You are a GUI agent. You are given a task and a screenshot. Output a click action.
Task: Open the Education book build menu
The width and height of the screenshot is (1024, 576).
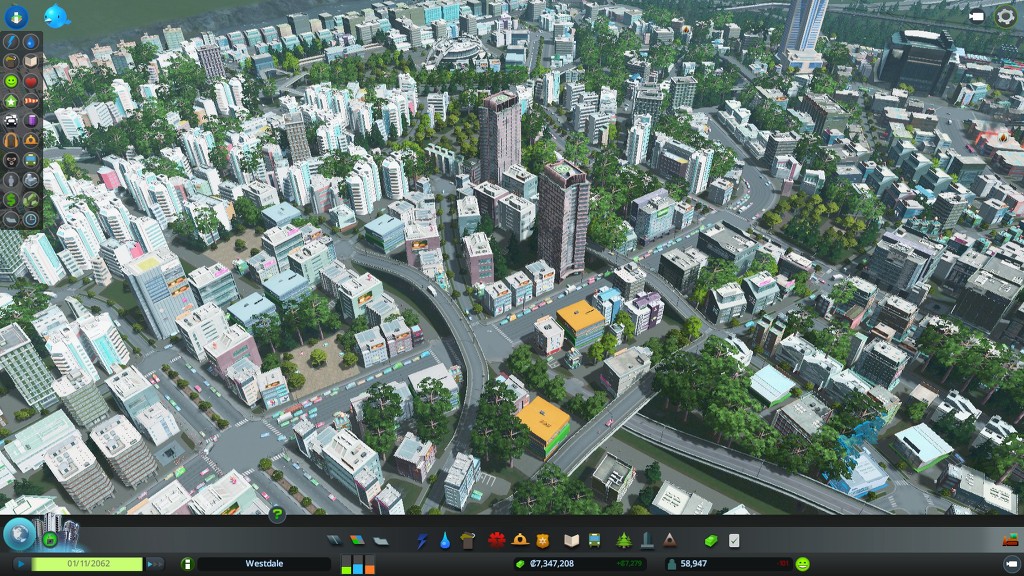(572, 541)
